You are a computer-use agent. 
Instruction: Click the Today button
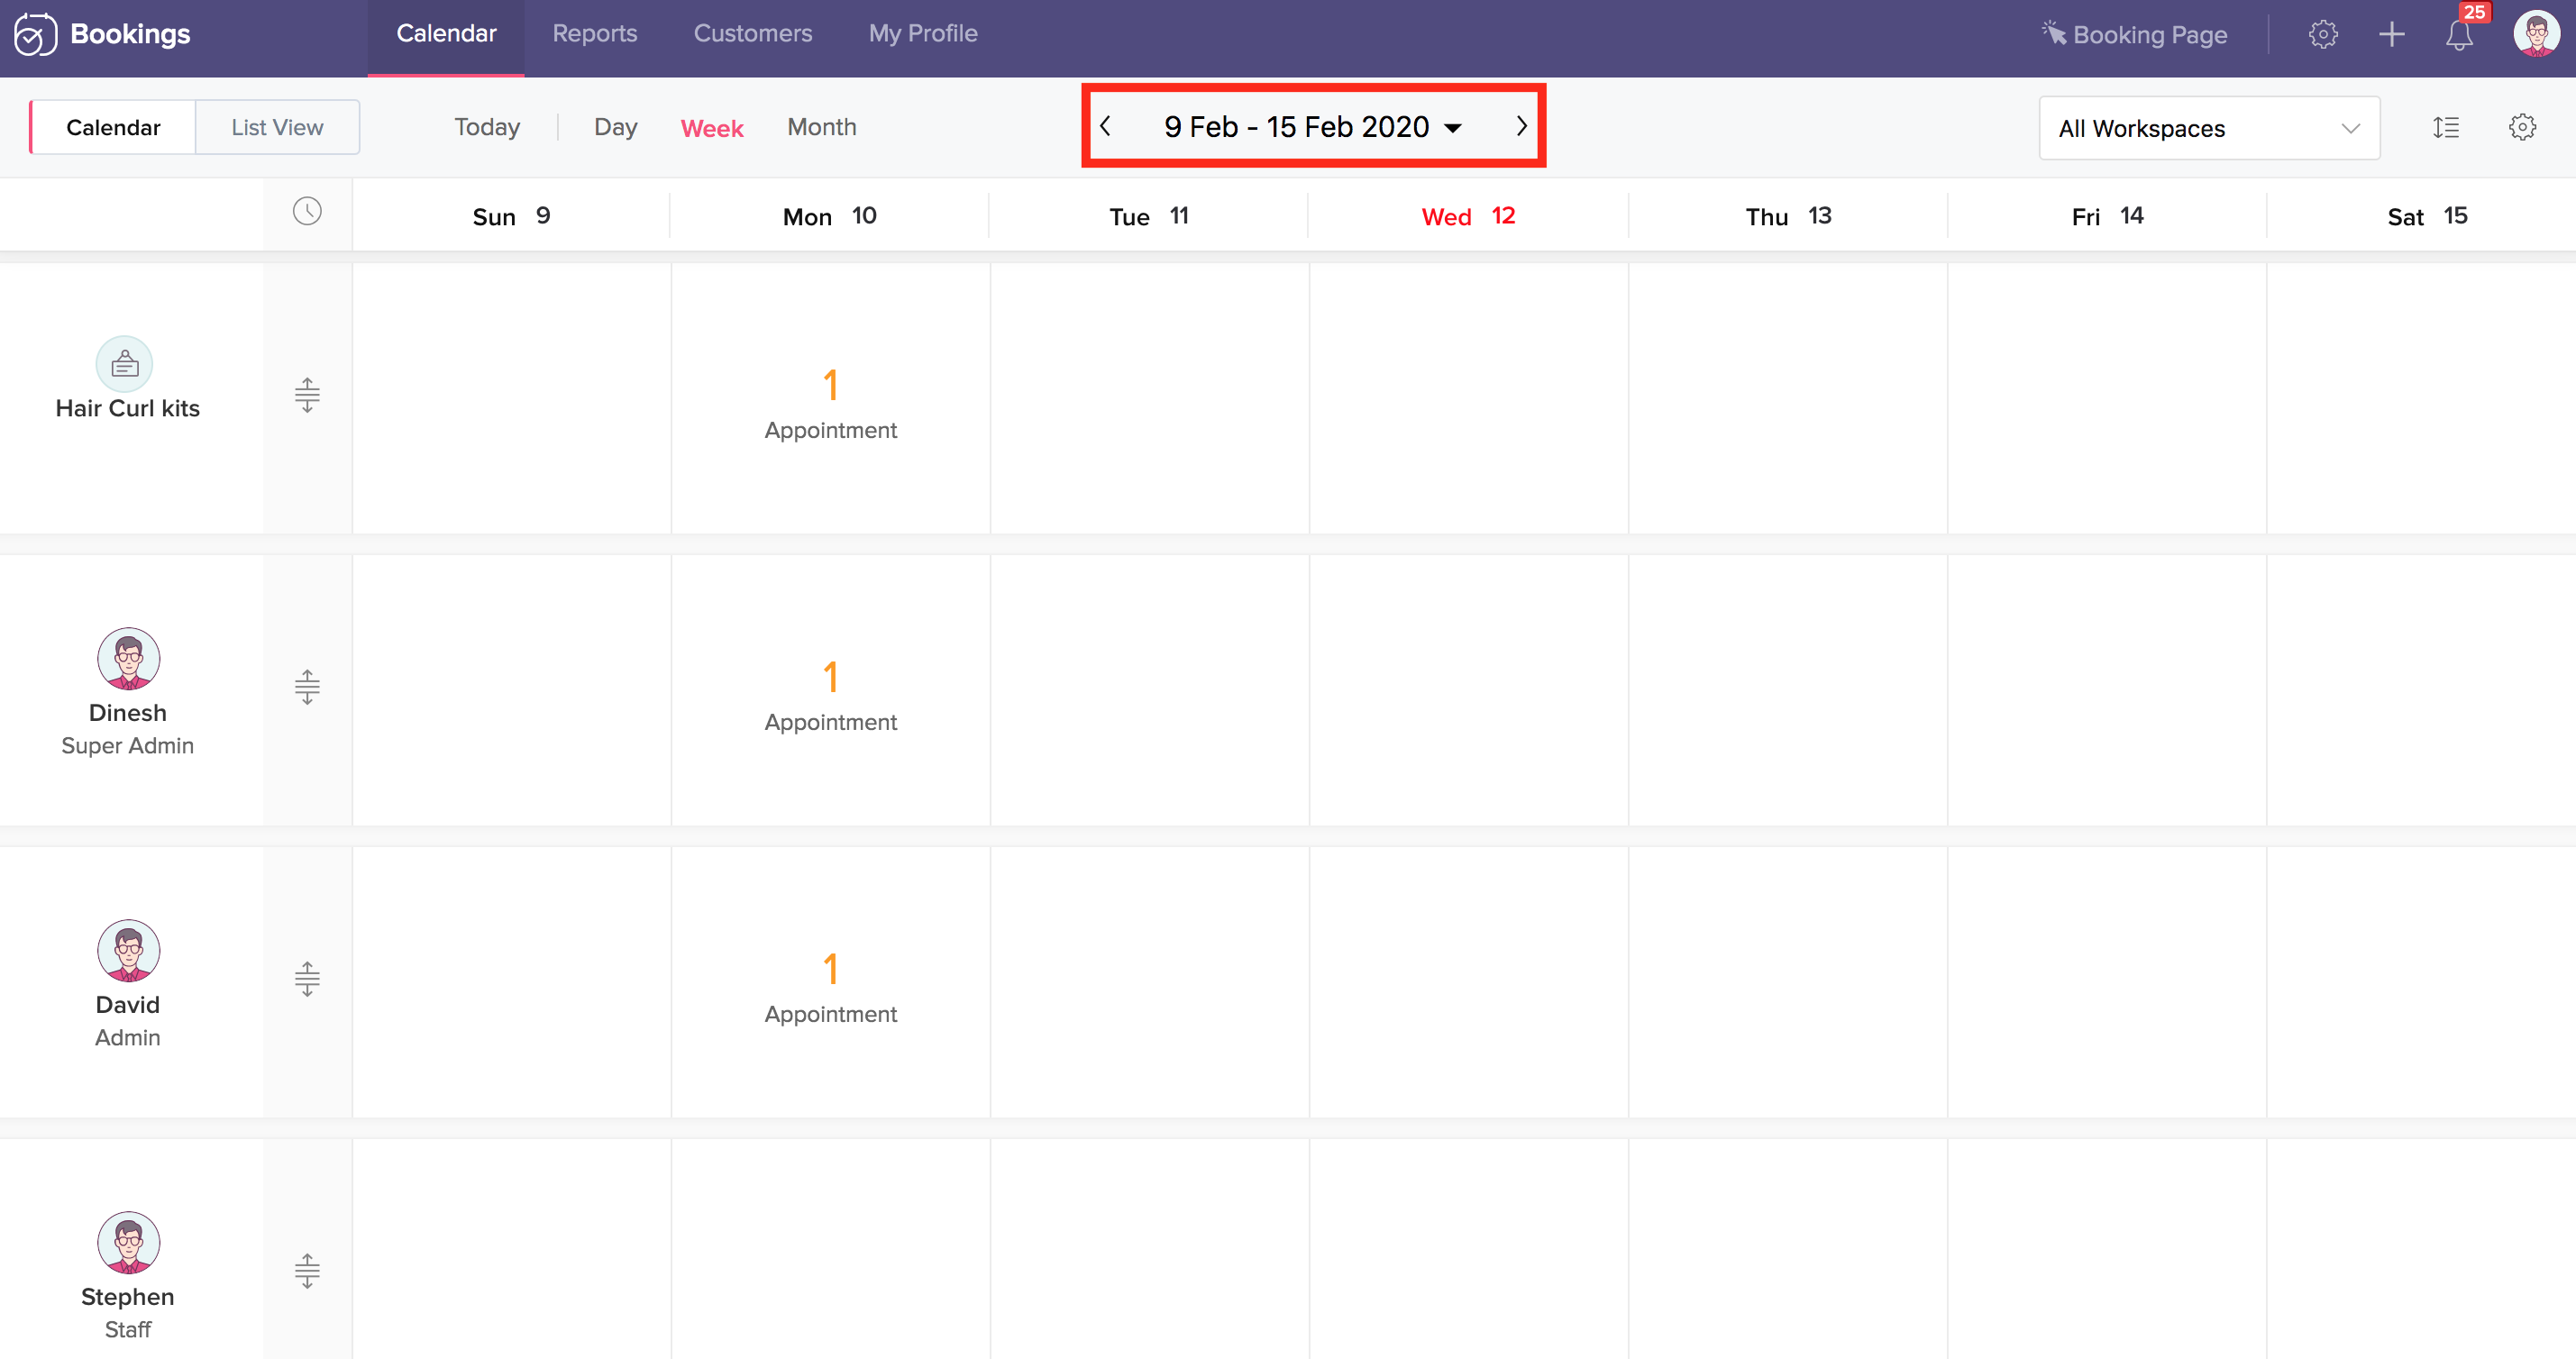487,128
